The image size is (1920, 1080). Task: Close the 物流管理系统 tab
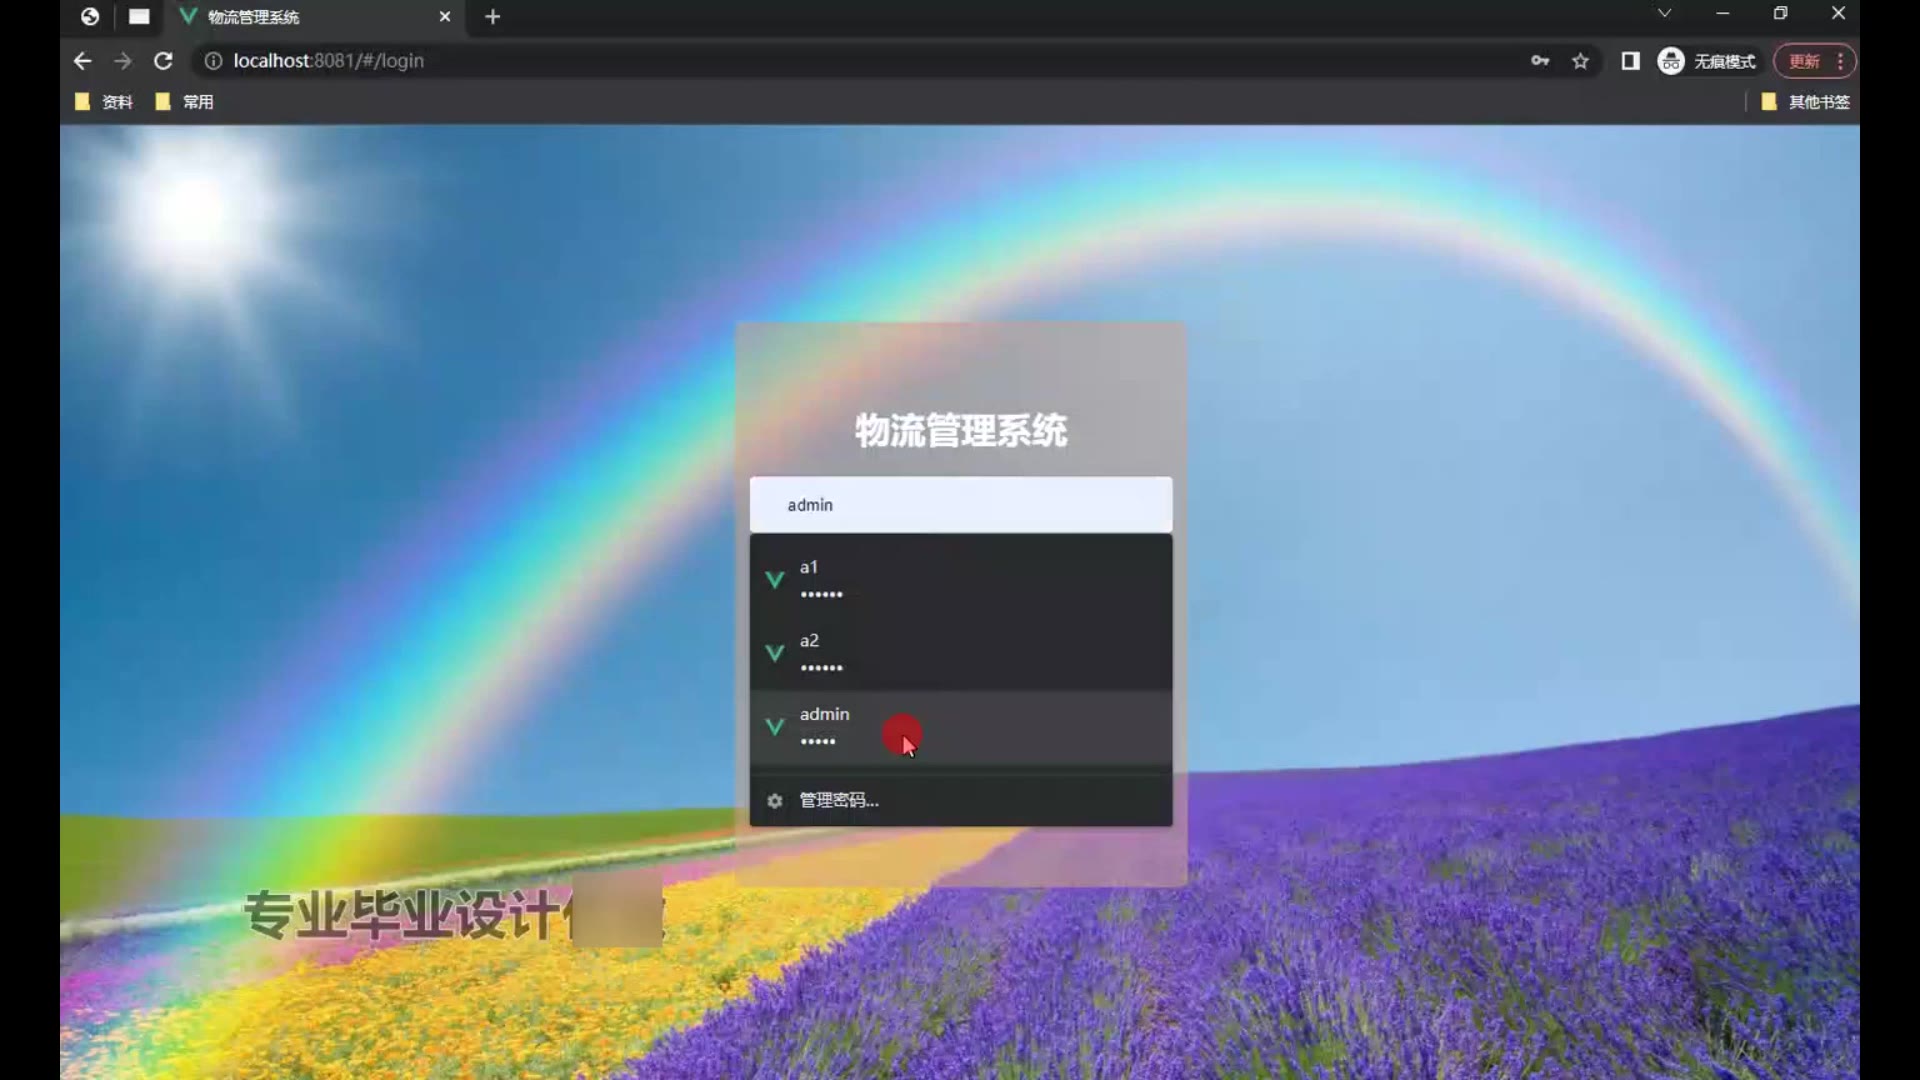[445, 17]
